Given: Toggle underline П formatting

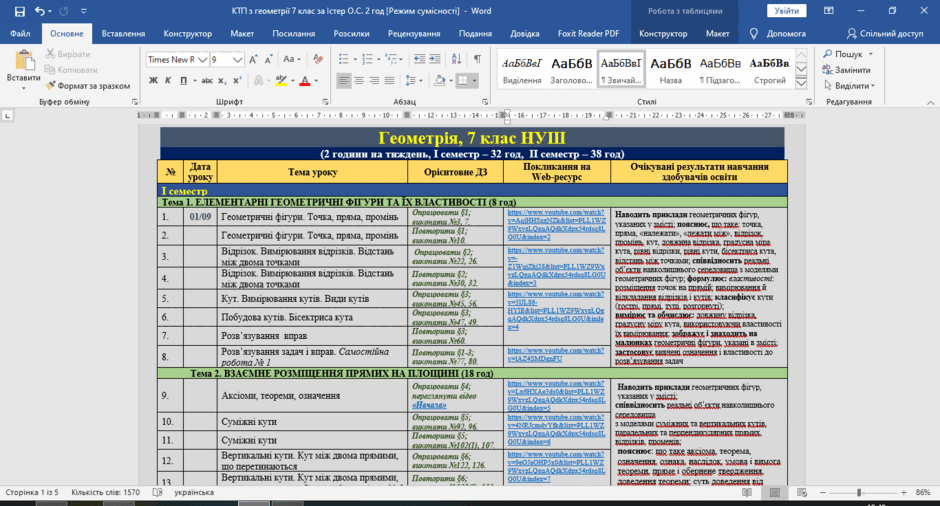Looking at the screenshot, I should point(183,80).
